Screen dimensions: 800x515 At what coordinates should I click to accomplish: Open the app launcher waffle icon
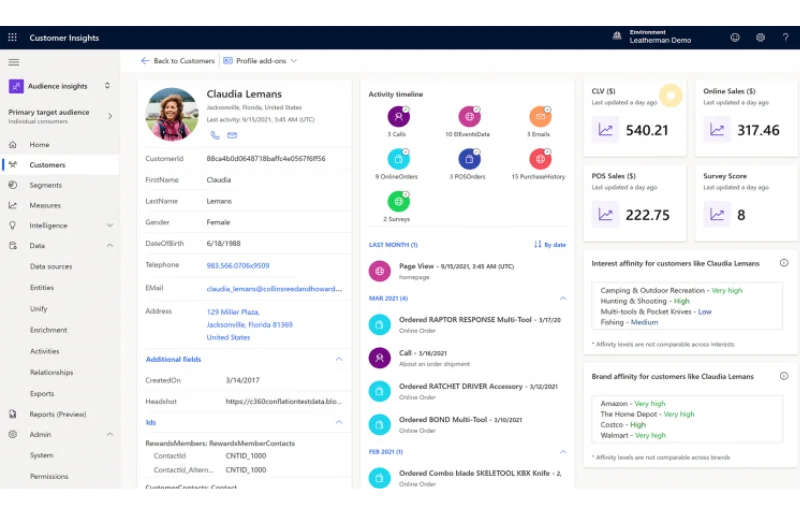(12, 37)
